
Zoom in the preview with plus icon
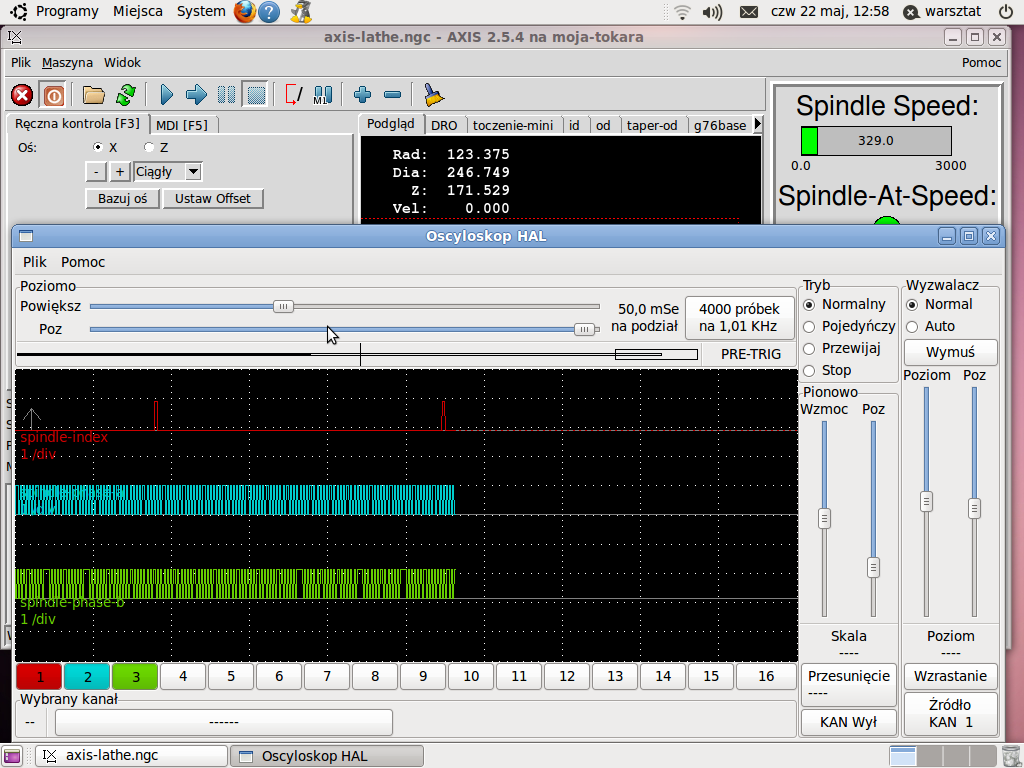(x=362, y=95)
